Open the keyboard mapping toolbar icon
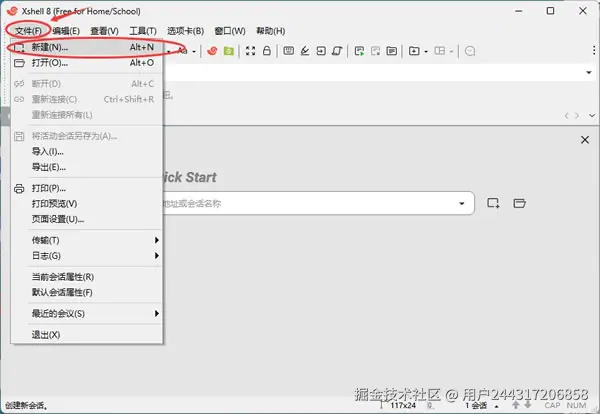600x414 pixels. point(289,51)
